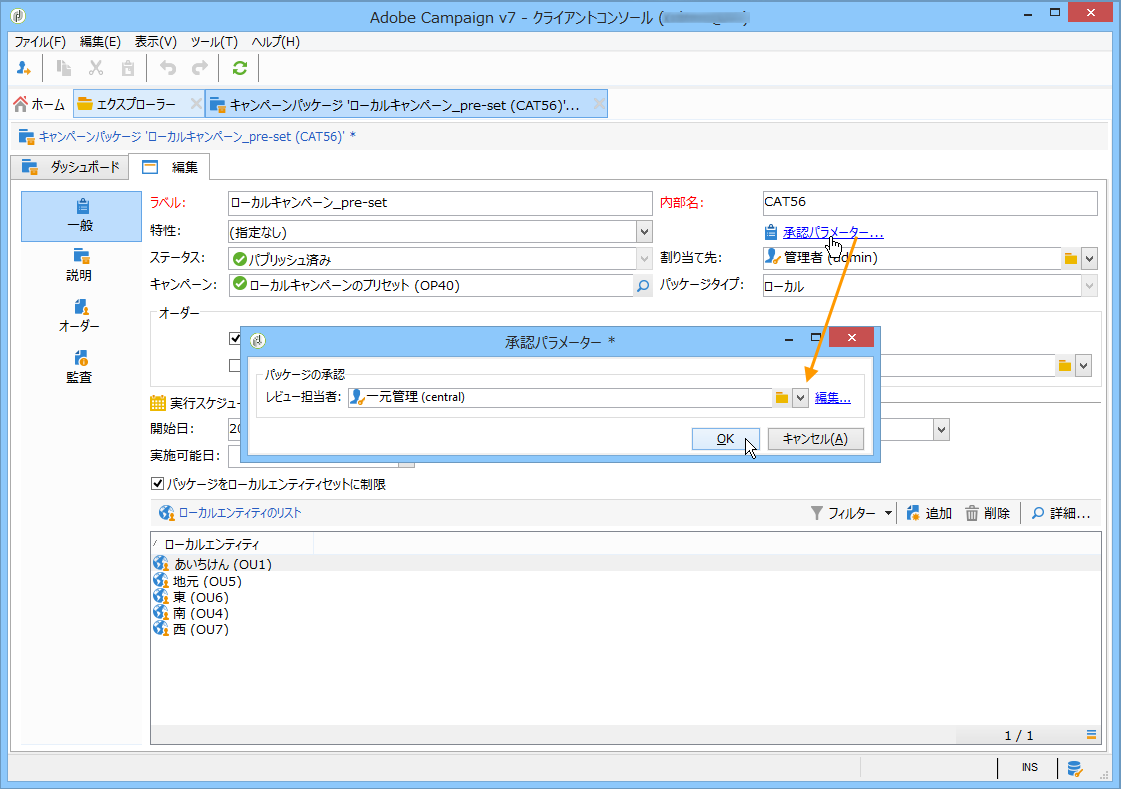Open the オーダー section in sidebar
Screen dimensions: 1121x789
81,317
